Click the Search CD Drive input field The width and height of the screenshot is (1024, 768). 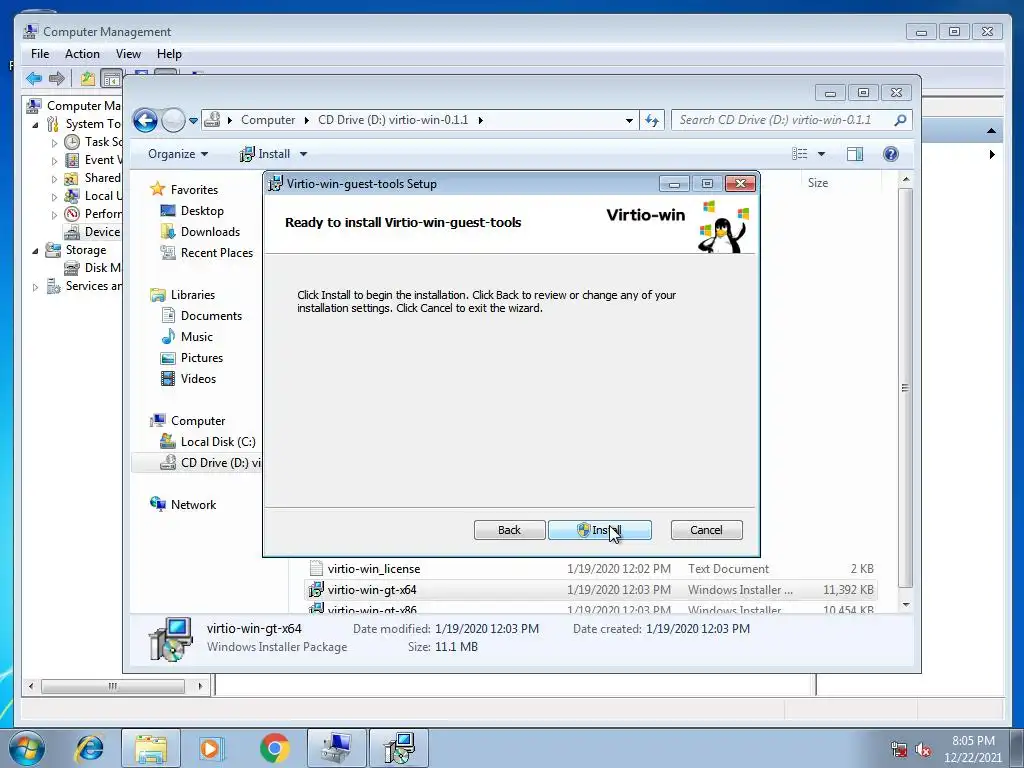click(781, 120)
